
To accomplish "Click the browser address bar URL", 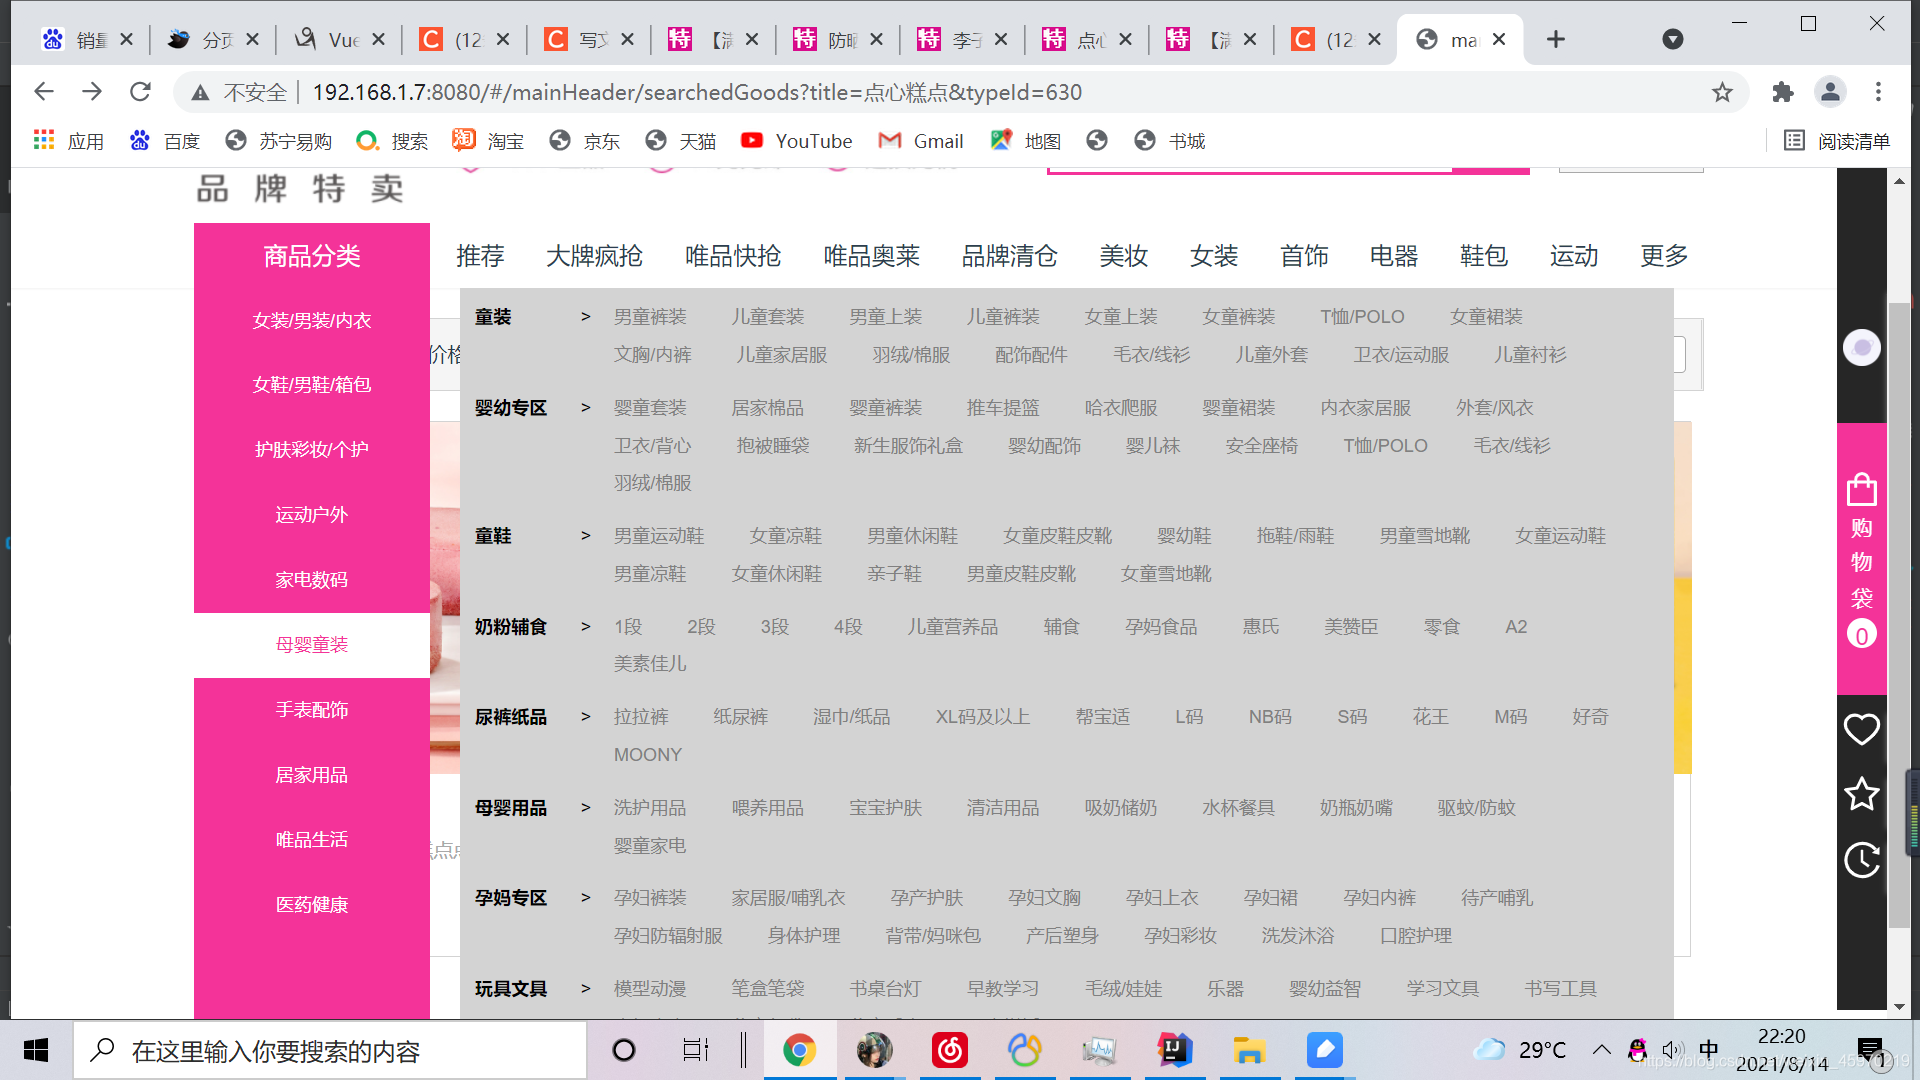I will tap(697, 93).
